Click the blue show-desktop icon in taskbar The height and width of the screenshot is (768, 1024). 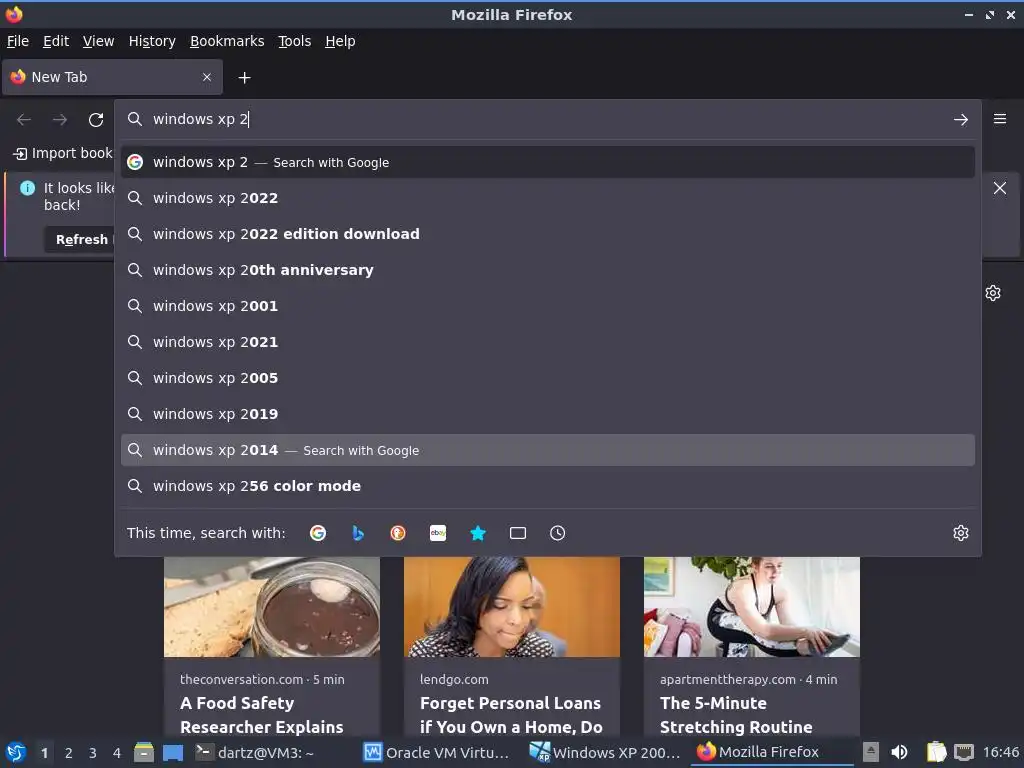click(x=173, y=752)
